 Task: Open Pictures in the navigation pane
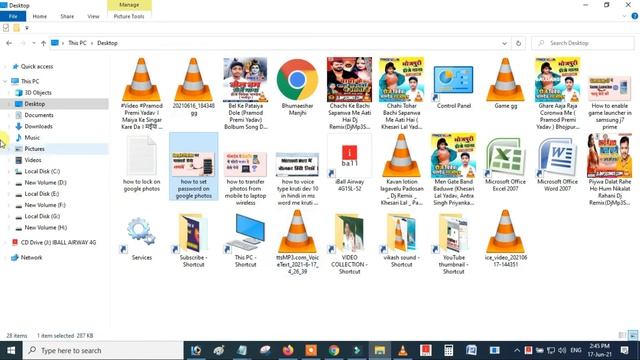(34, 149)
